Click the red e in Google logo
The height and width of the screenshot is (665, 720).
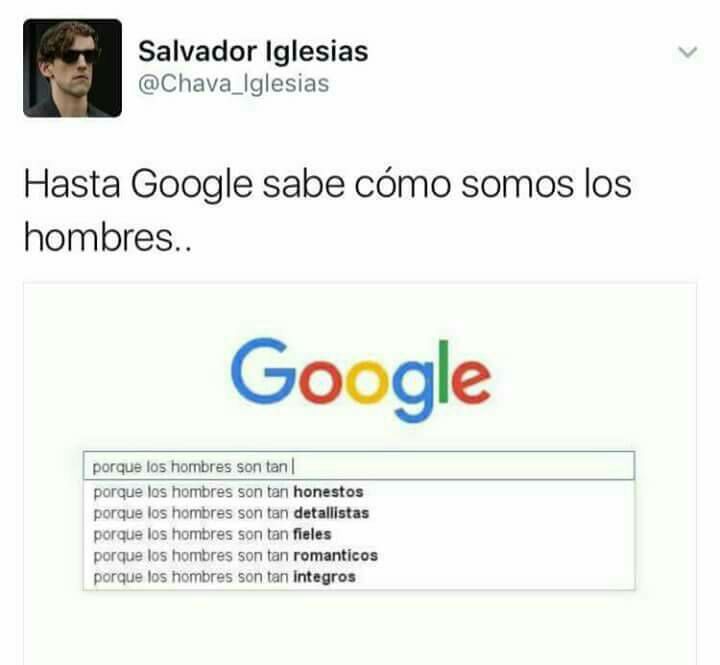[x=470, y=381]
